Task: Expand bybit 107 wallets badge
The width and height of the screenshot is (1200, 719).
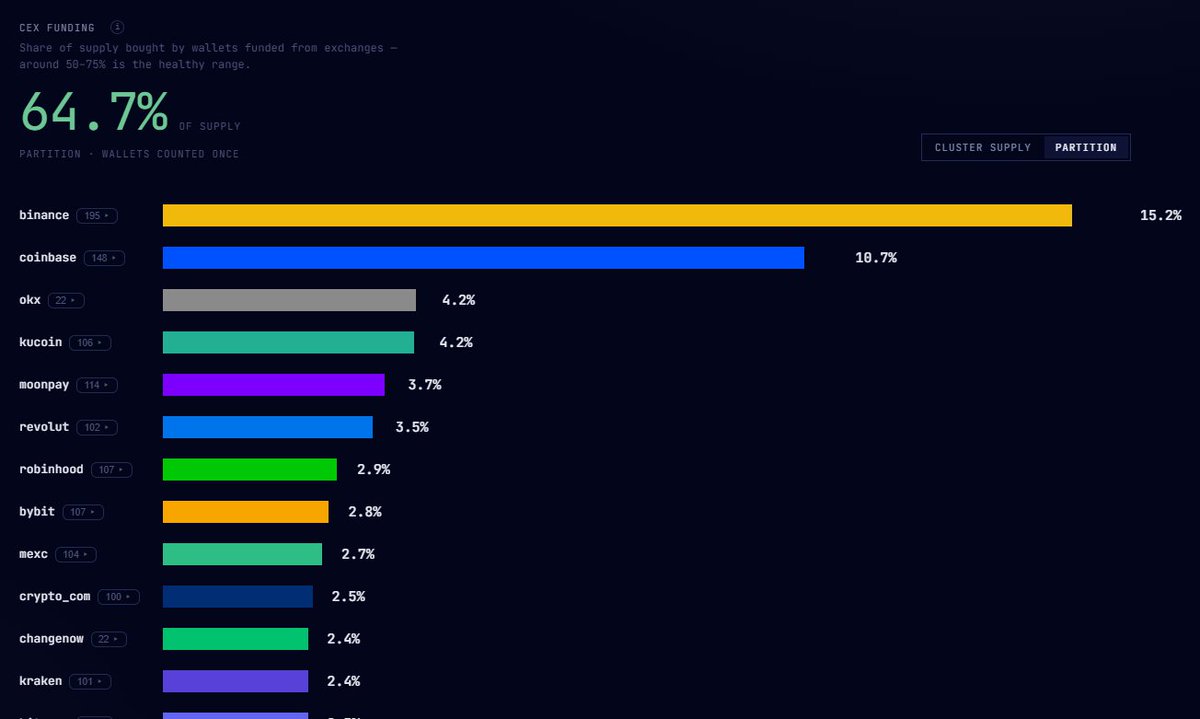Action: pyautogui.click(x=83, y=512)
